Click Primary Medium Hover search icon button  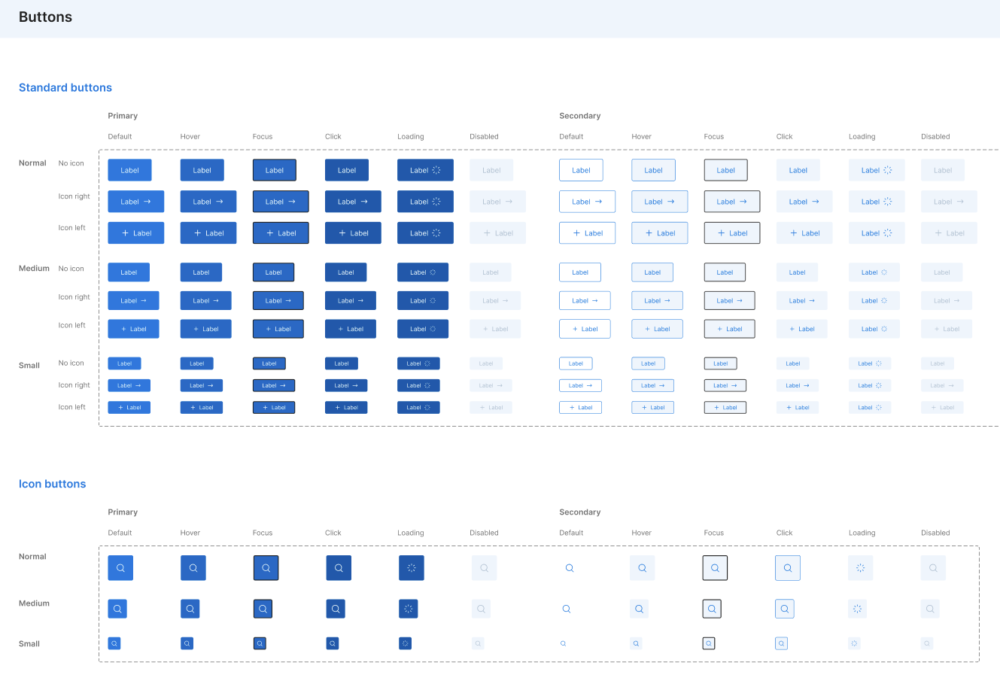pyautogui.click(x=190, y=608)
